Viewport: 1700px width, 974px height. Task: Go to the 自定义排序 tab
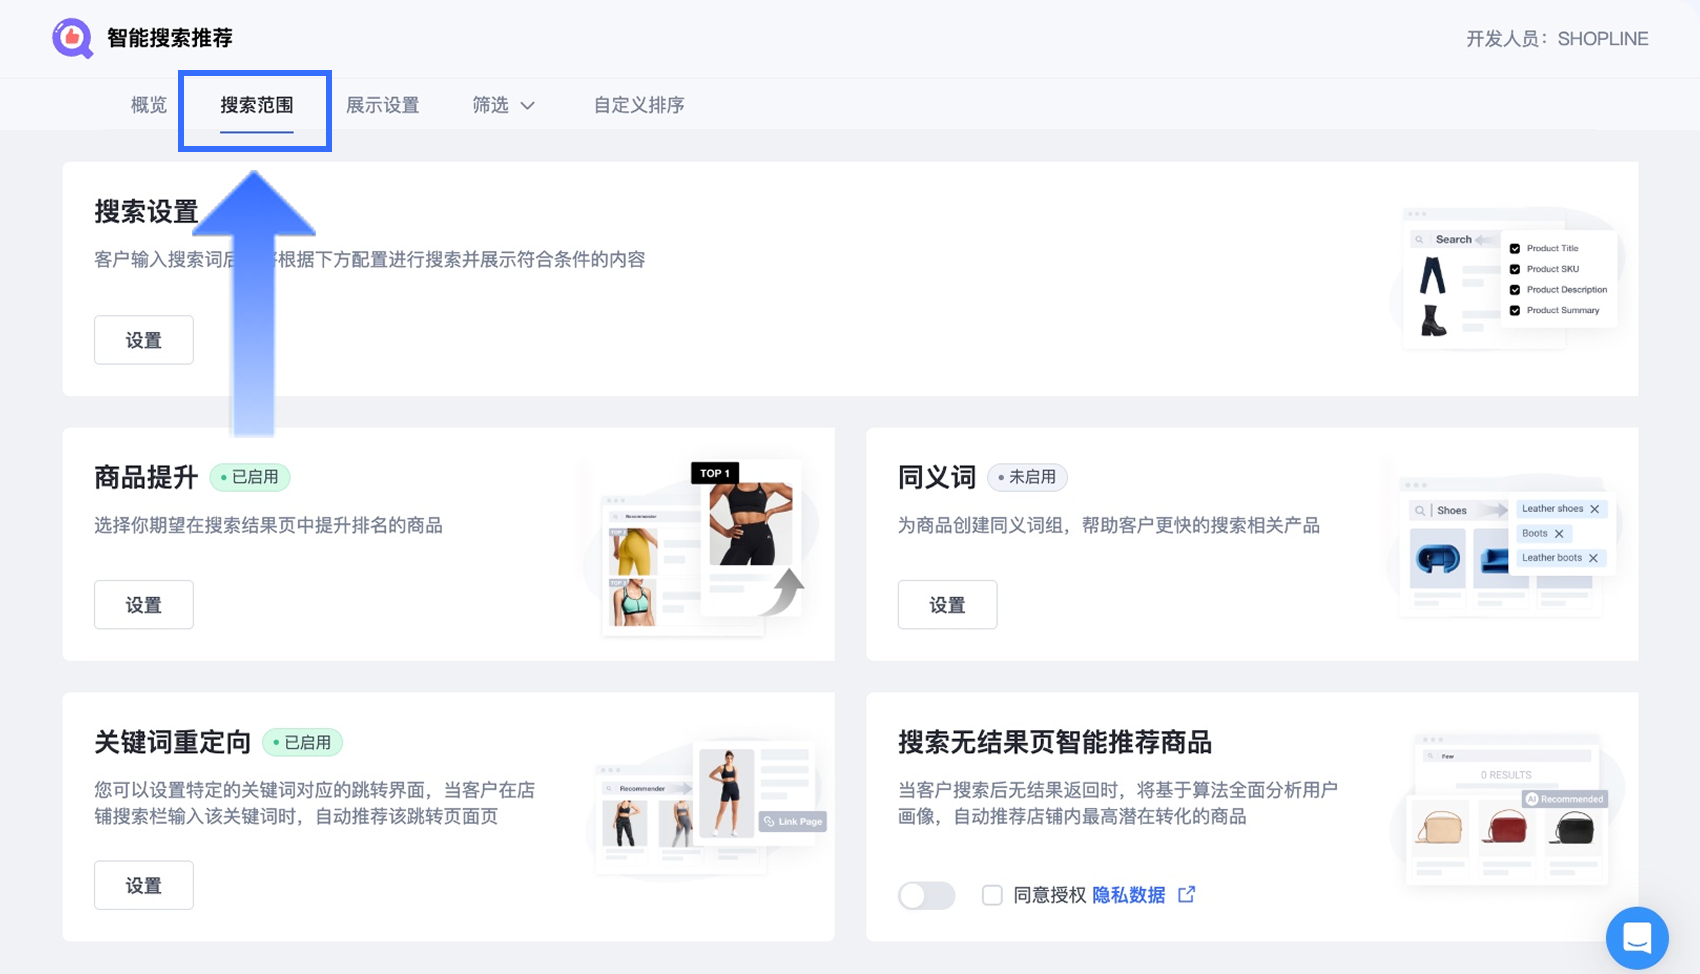pyautogui.click(x=639, y=105)
